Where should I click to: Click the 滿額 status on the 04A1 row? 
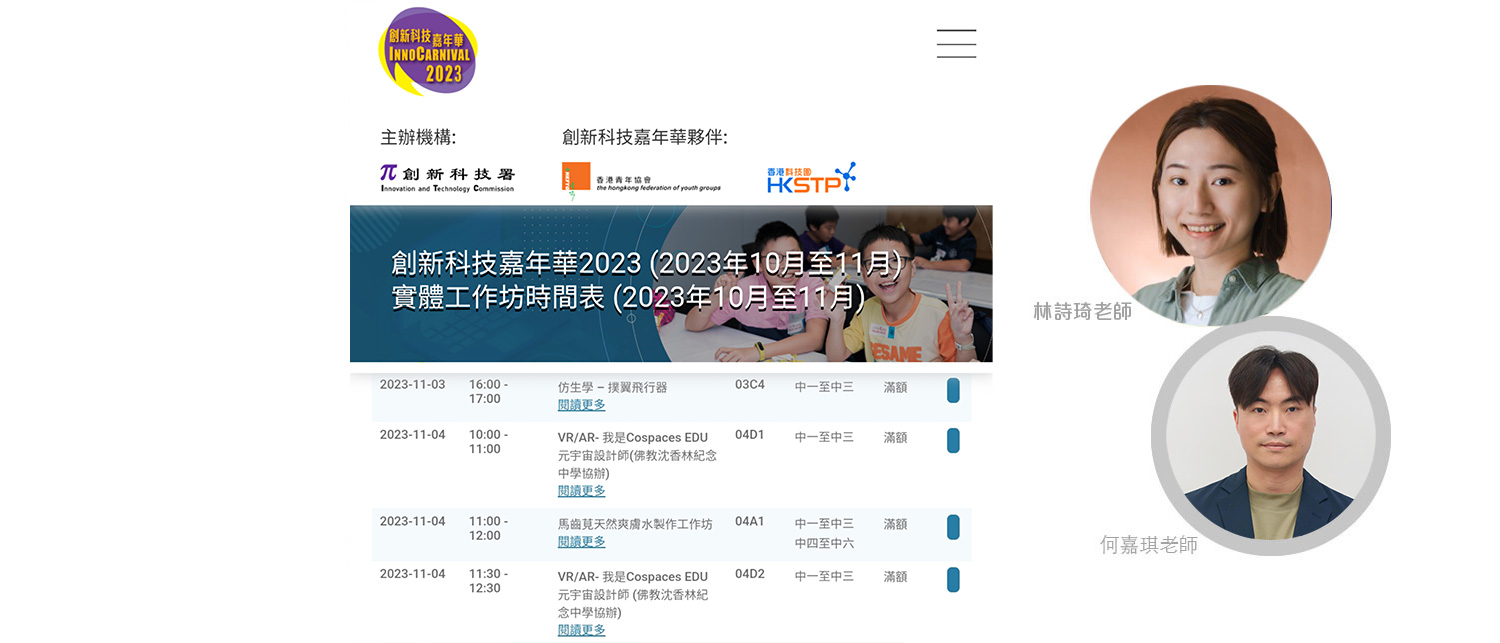click(x=894, y=523)
